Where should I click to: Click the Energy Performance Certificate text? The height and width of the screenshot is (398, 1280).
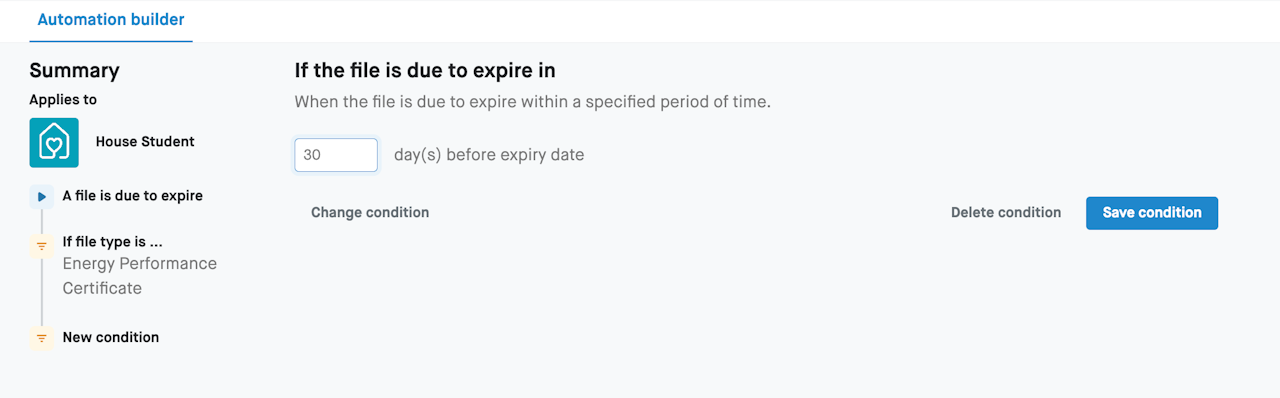point(139,276)
